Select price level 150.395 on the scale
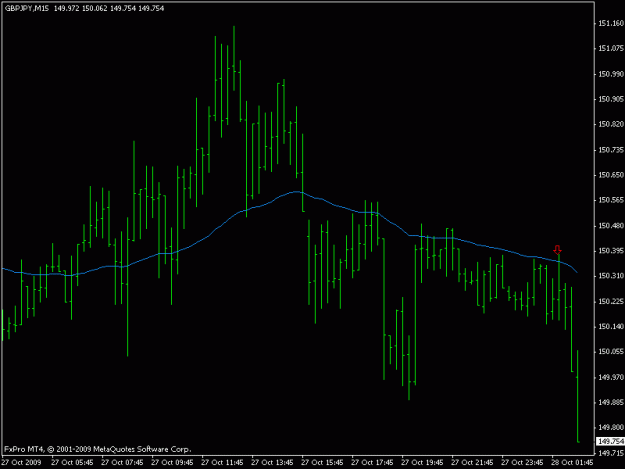The height and width of the screenshot is (469, 625). 611,251
